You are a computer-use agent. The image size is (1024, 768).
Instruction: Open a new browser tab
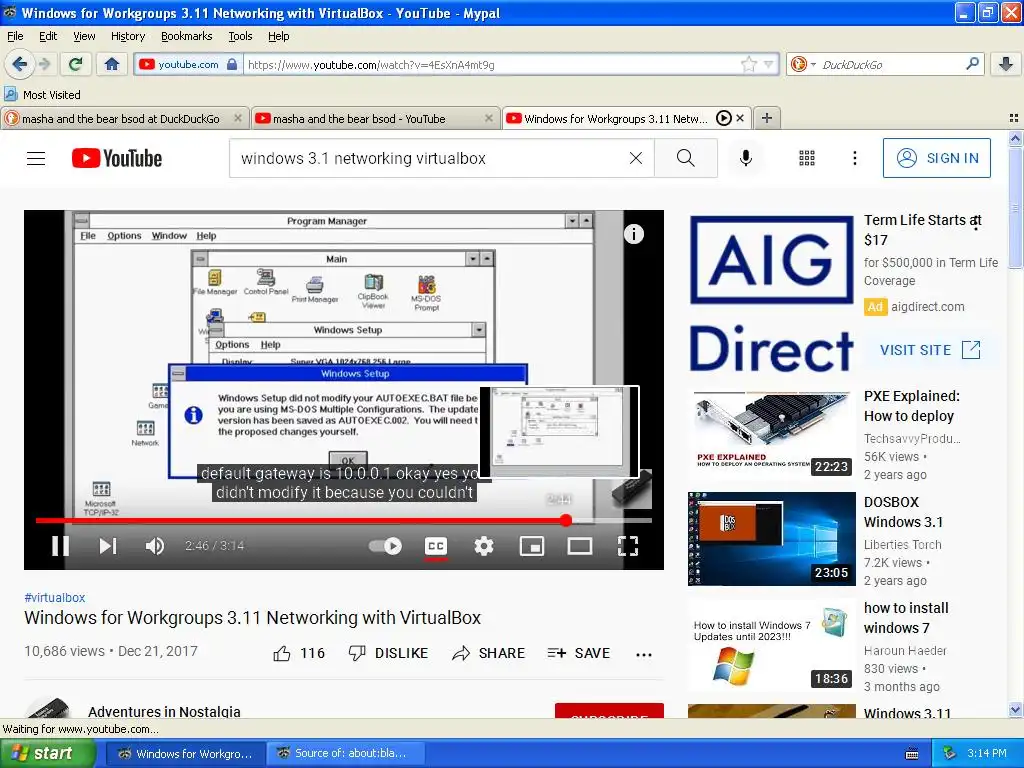(767, 118)
